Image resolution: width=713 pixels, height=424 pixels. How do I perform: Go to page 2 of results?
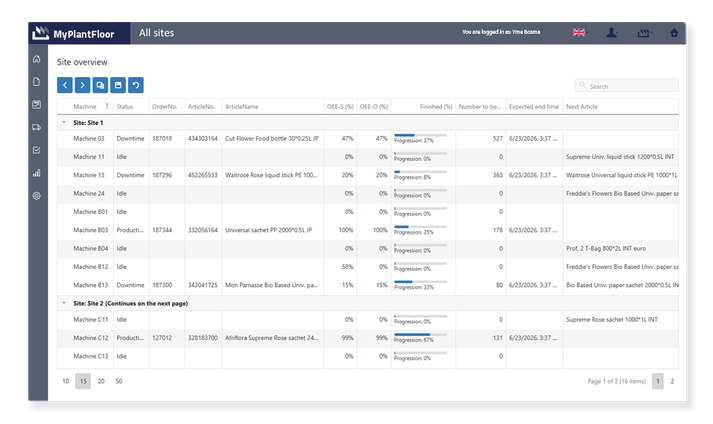point(672,381)
